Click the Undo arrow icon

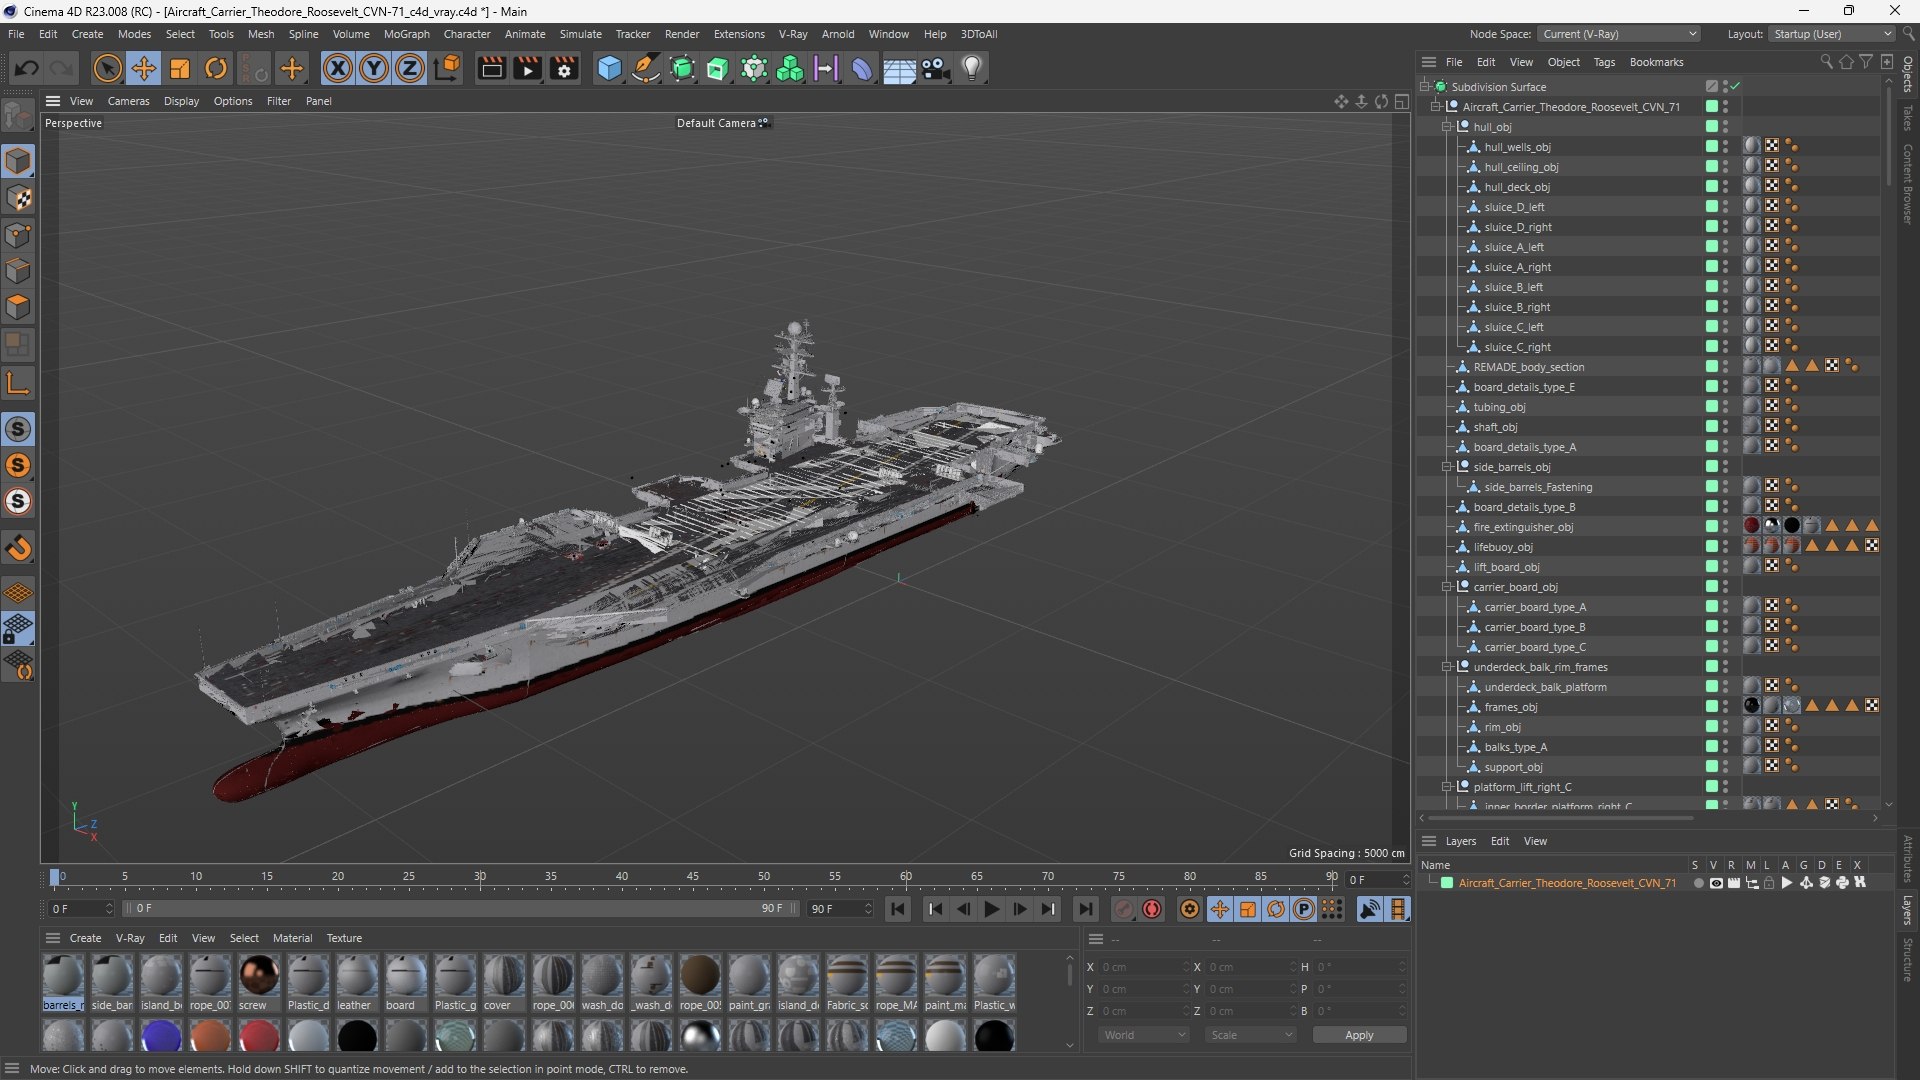[x=27, y=68]
